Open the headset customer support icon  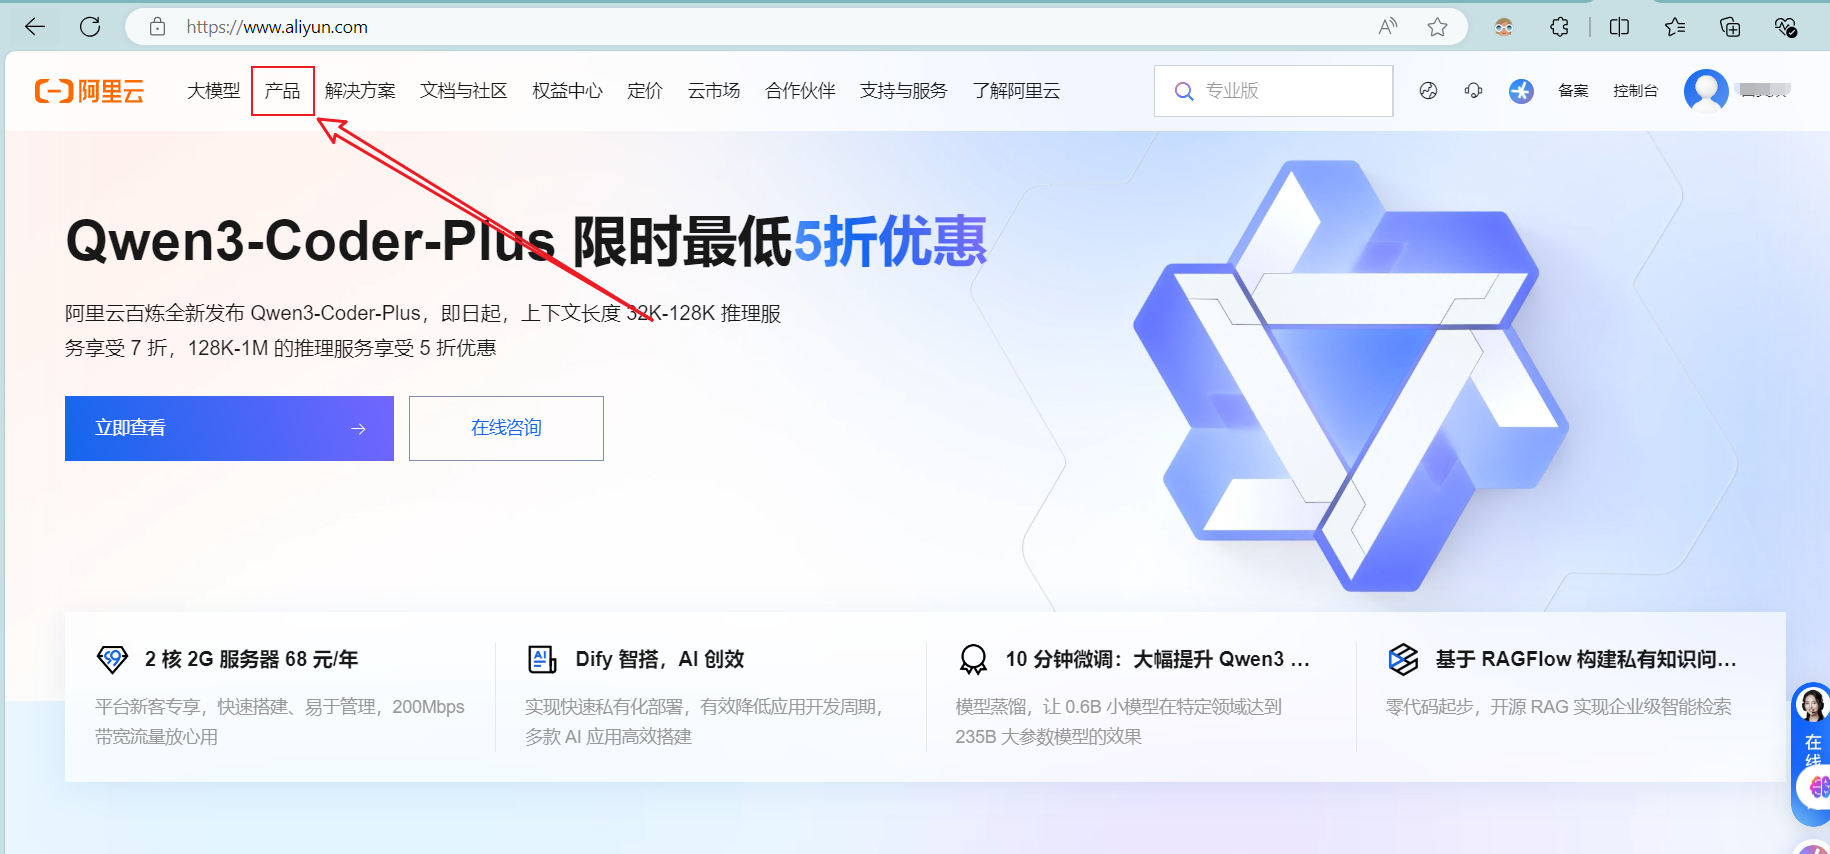[1473, 91]
